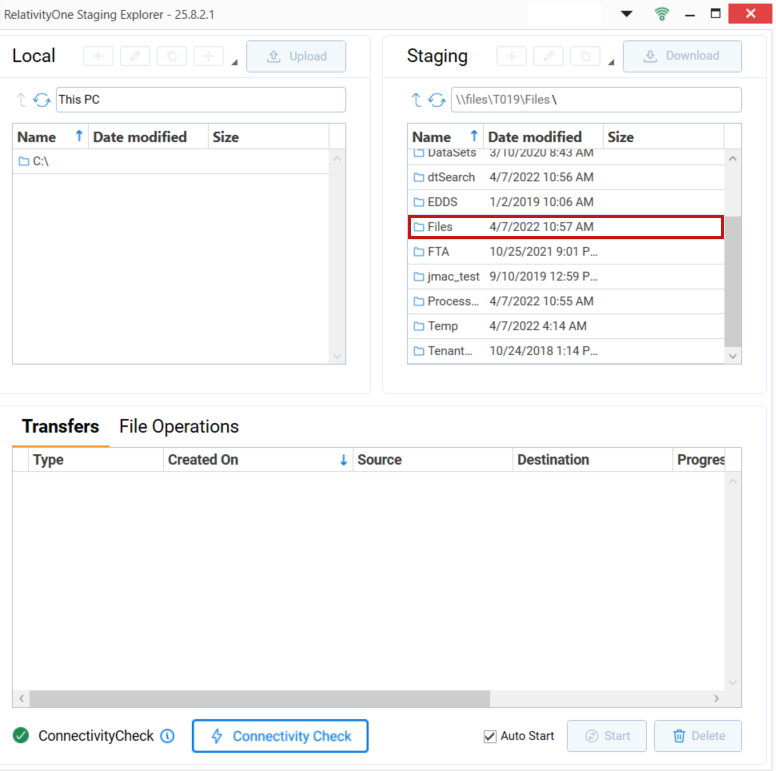This screenshot has width=776, height=771.
Task: Click the copy icon in Local toolbar
Action: click(172, 56)
